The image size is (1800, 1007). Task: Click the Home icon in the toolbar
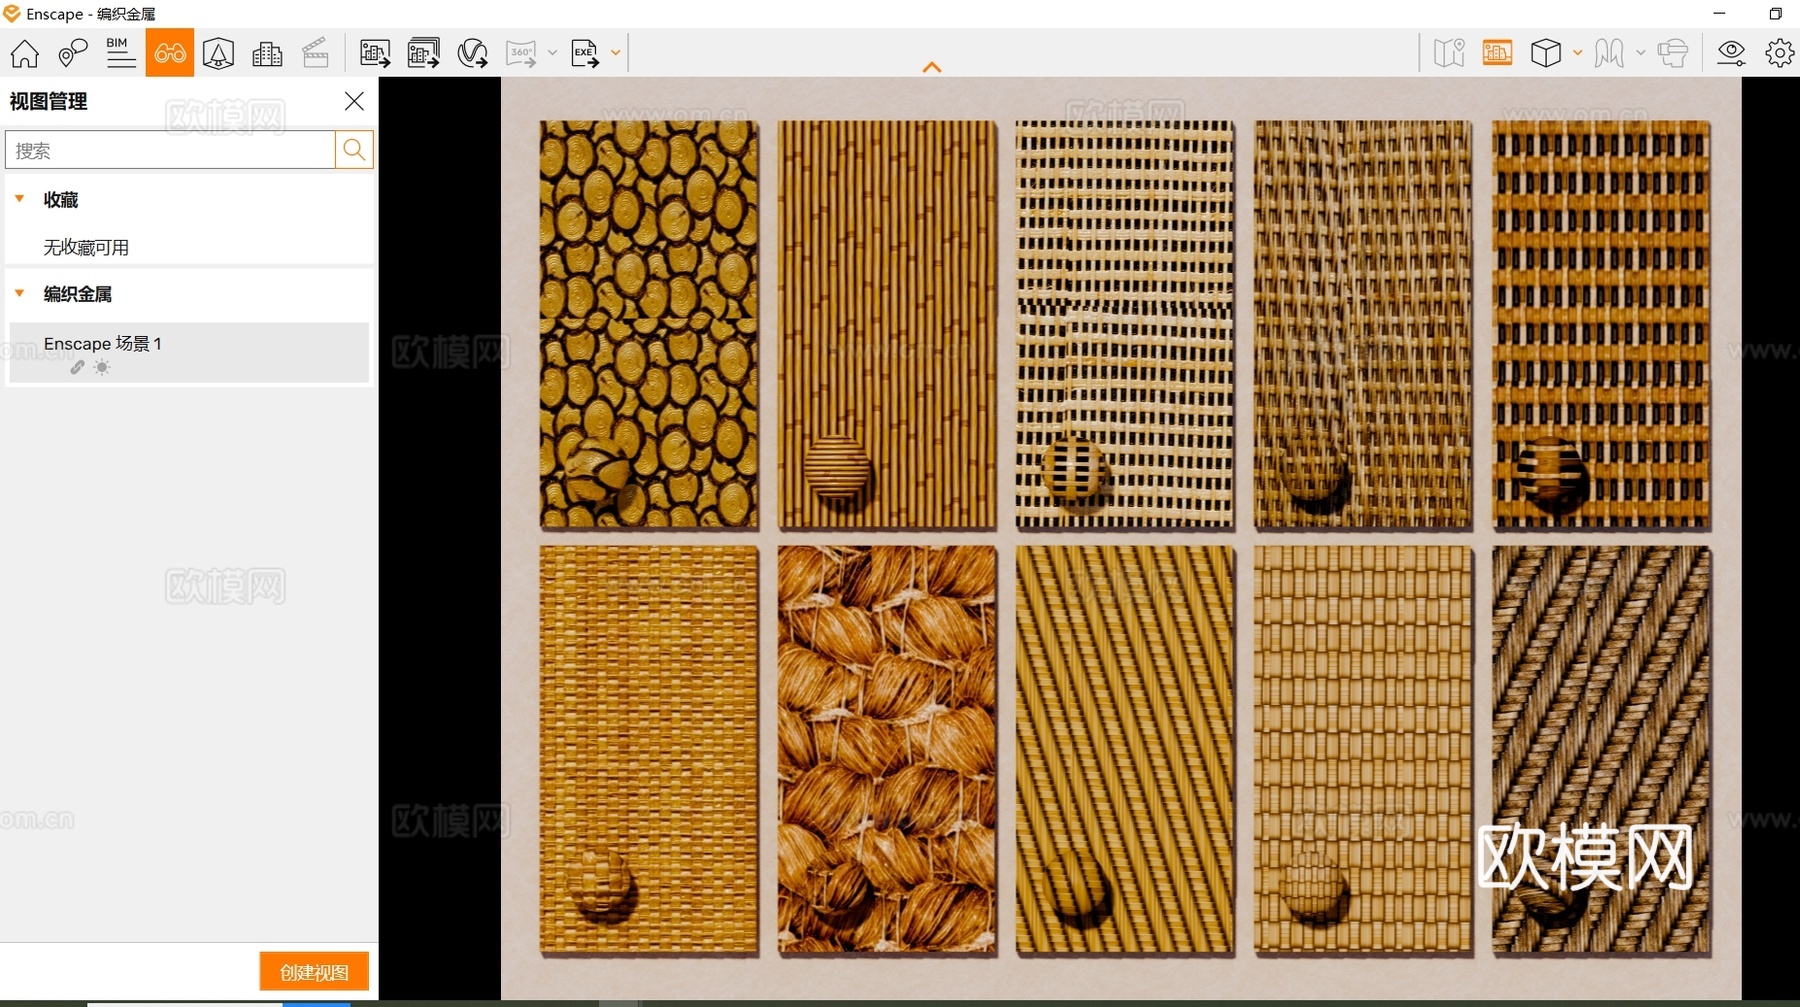25,53
